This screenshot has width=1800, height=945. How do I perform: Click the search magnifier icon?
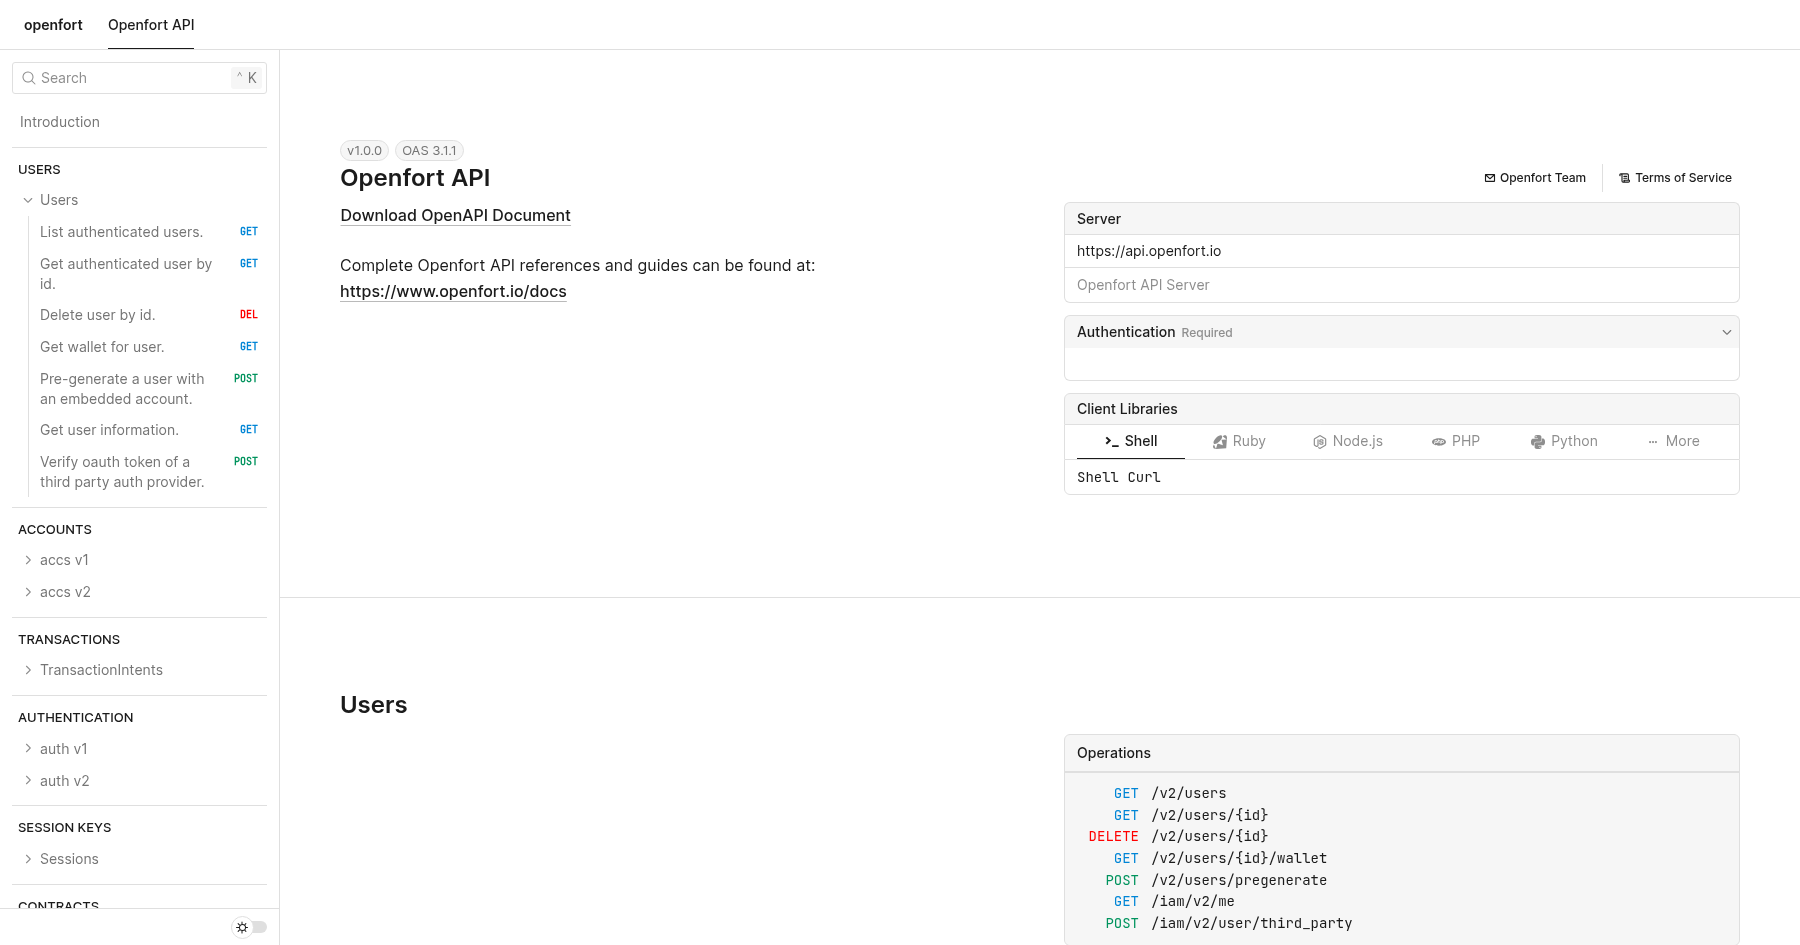pos(28,78)
